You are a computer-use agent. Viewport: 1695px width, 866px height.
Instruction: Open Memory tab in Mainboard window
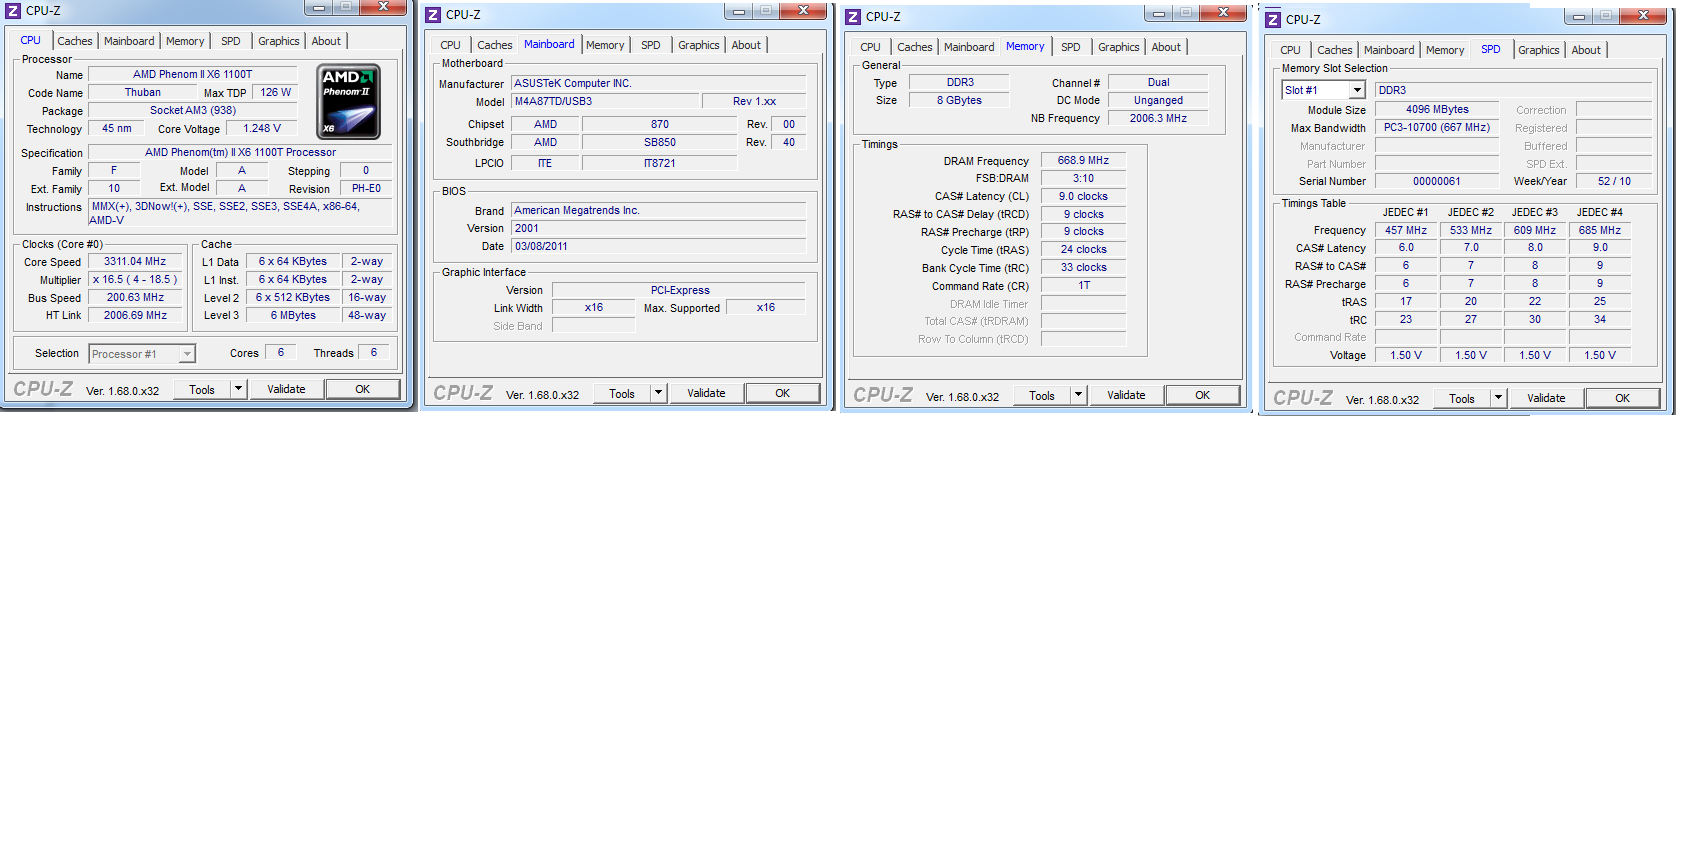click(605, 45)
